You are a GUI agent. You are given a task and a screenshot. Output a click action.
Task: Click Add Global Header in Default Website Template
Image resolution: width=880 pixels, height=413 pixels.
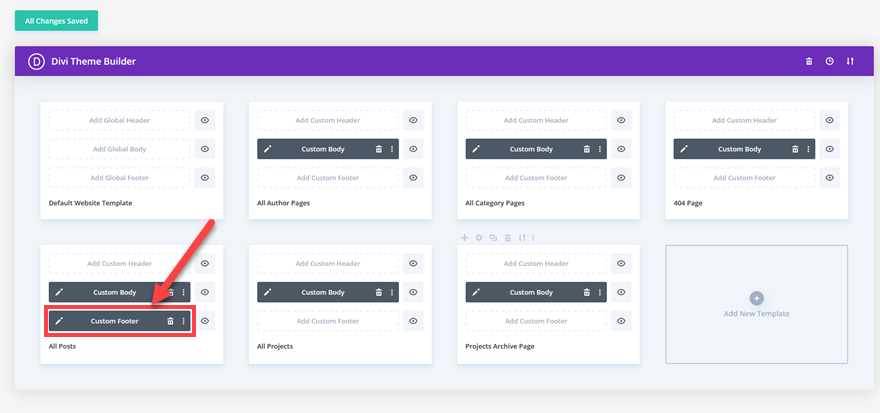pyautogui.click(x=120, y=120)
